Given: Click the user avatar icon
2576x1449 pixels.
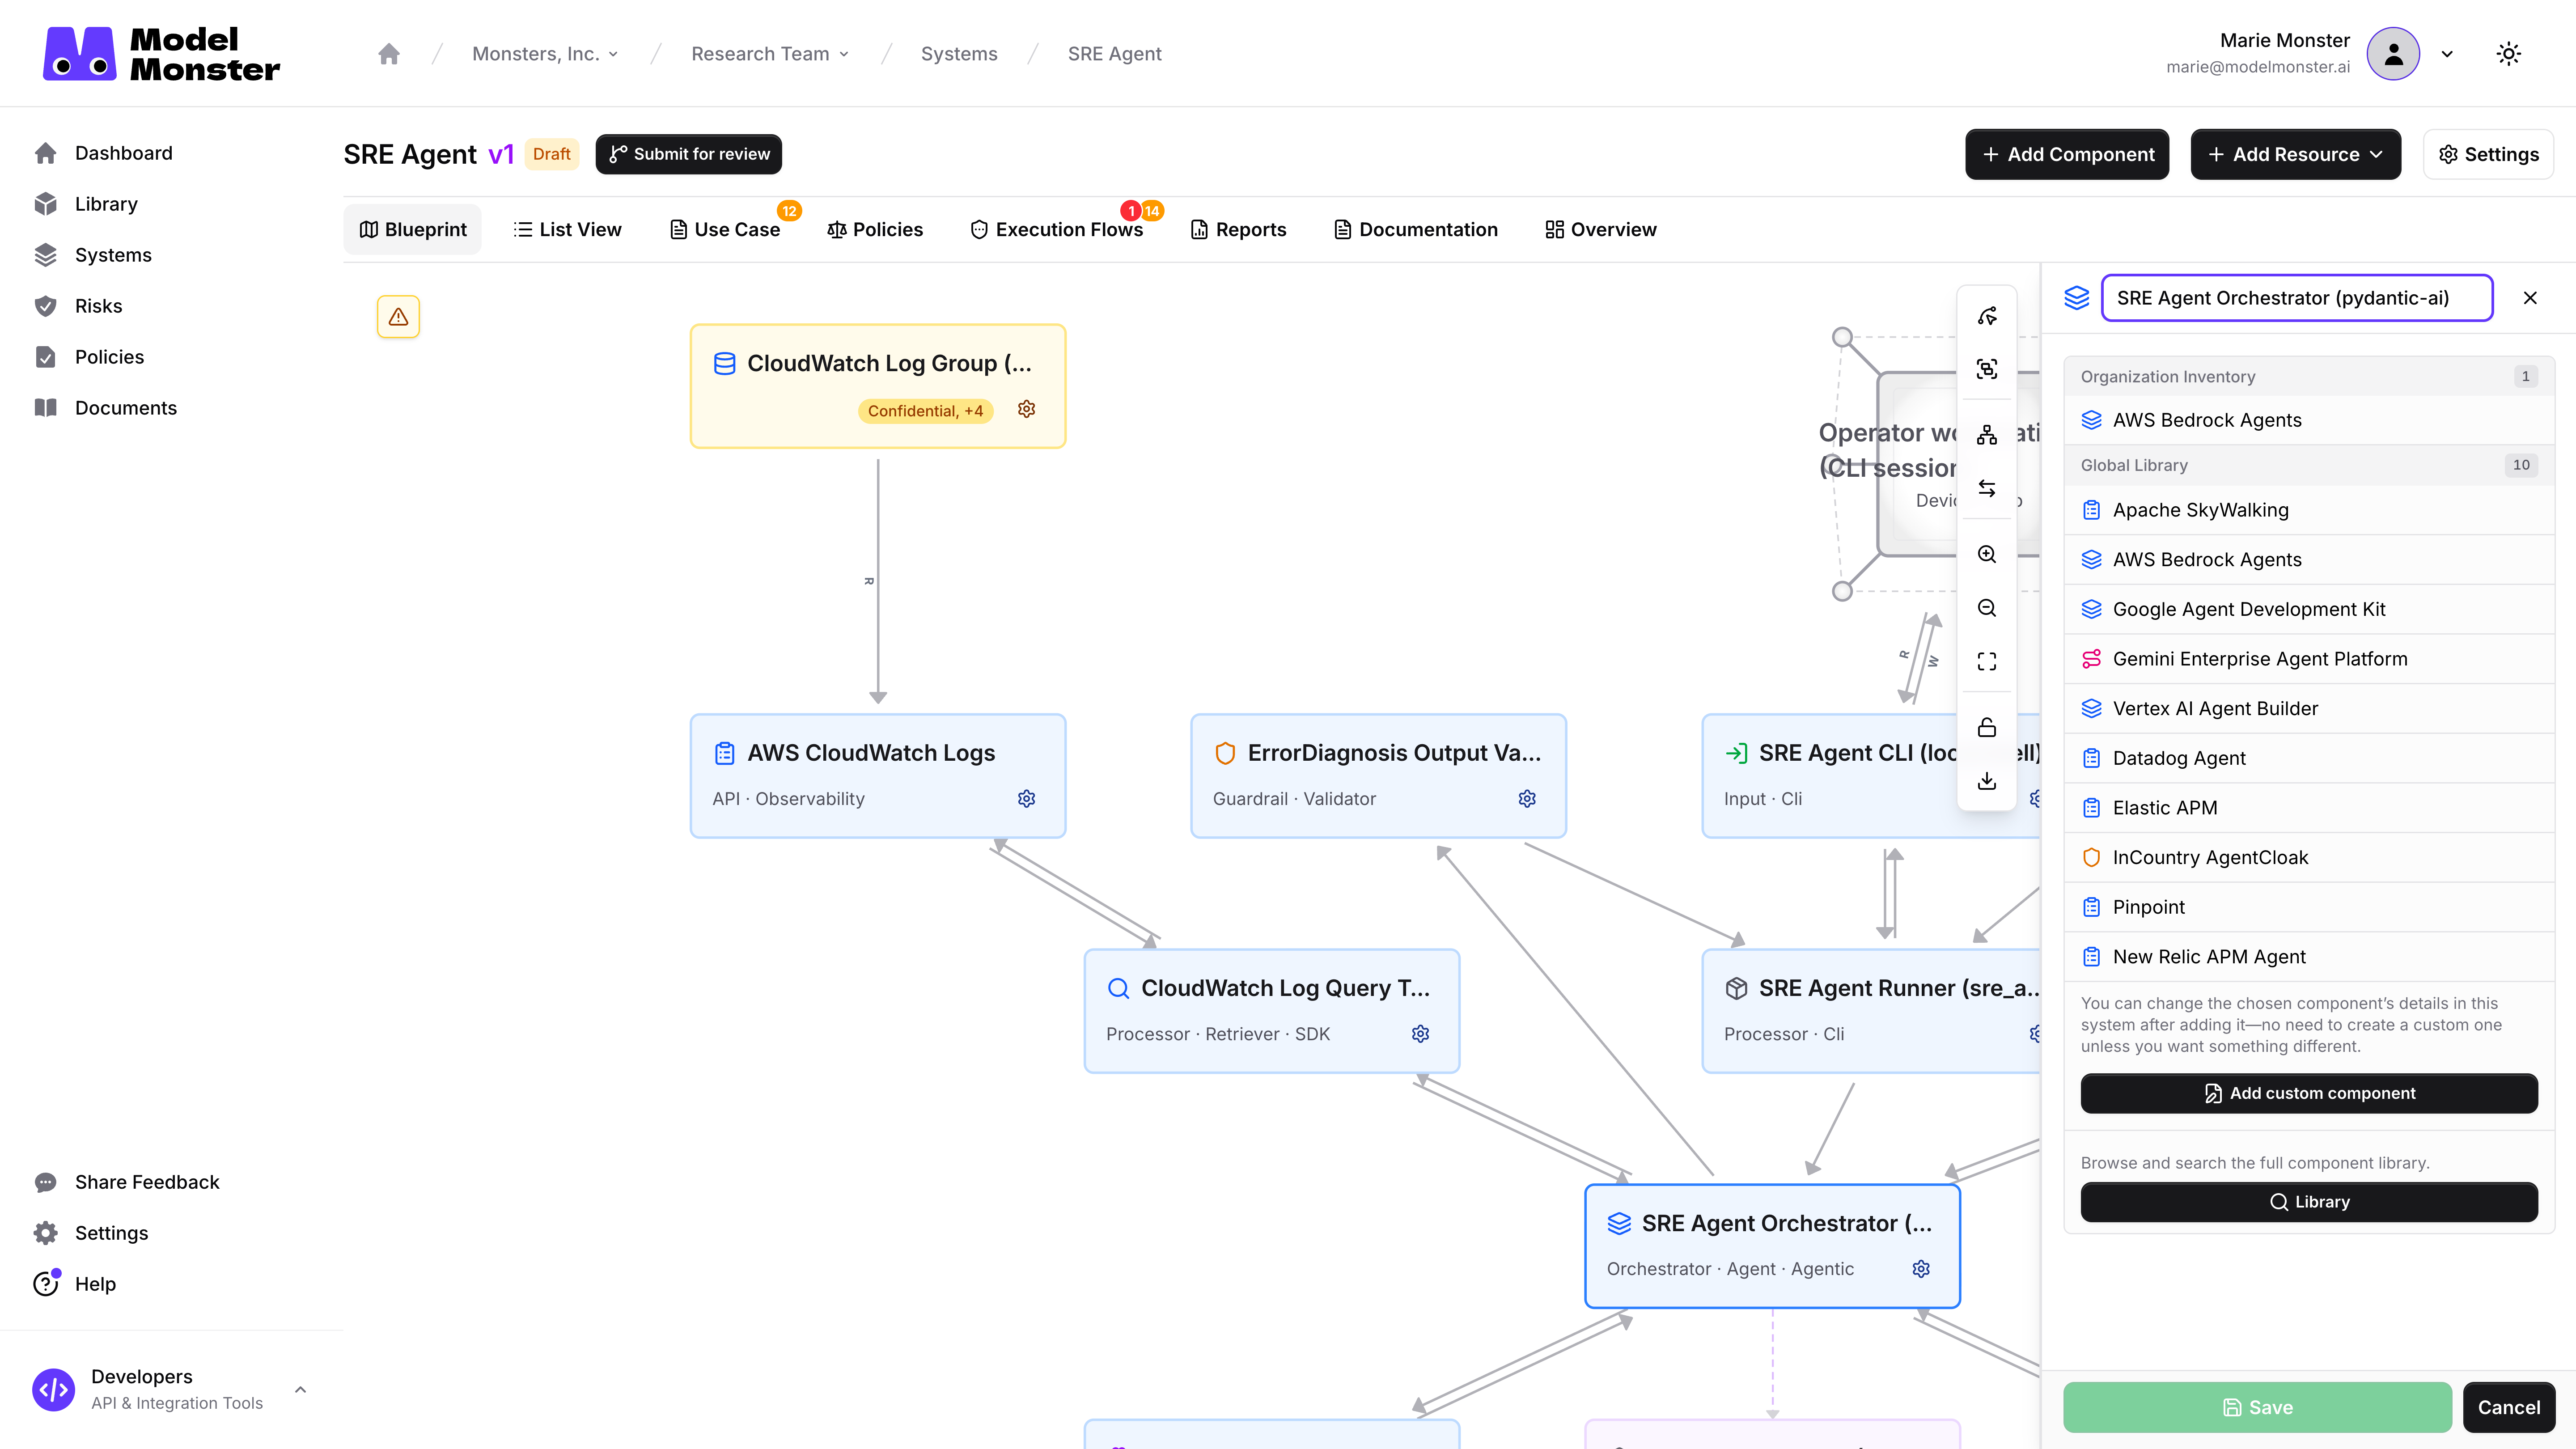Looking at the screenshot, I should pyautogui.click(x=2393, y=54).
